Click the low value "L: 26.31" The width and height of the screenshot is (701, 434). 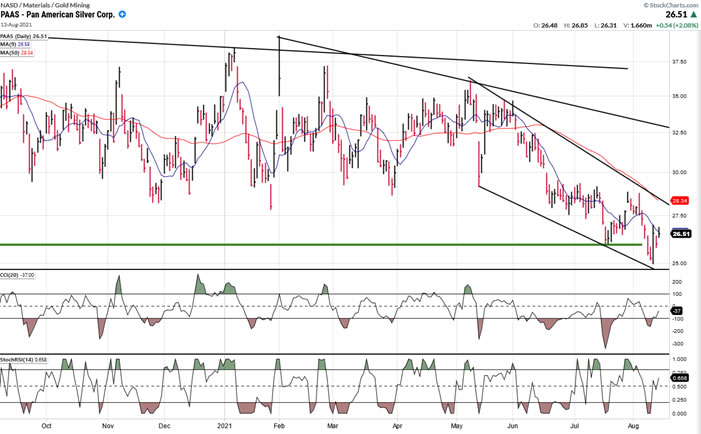[x=605, y=25]
